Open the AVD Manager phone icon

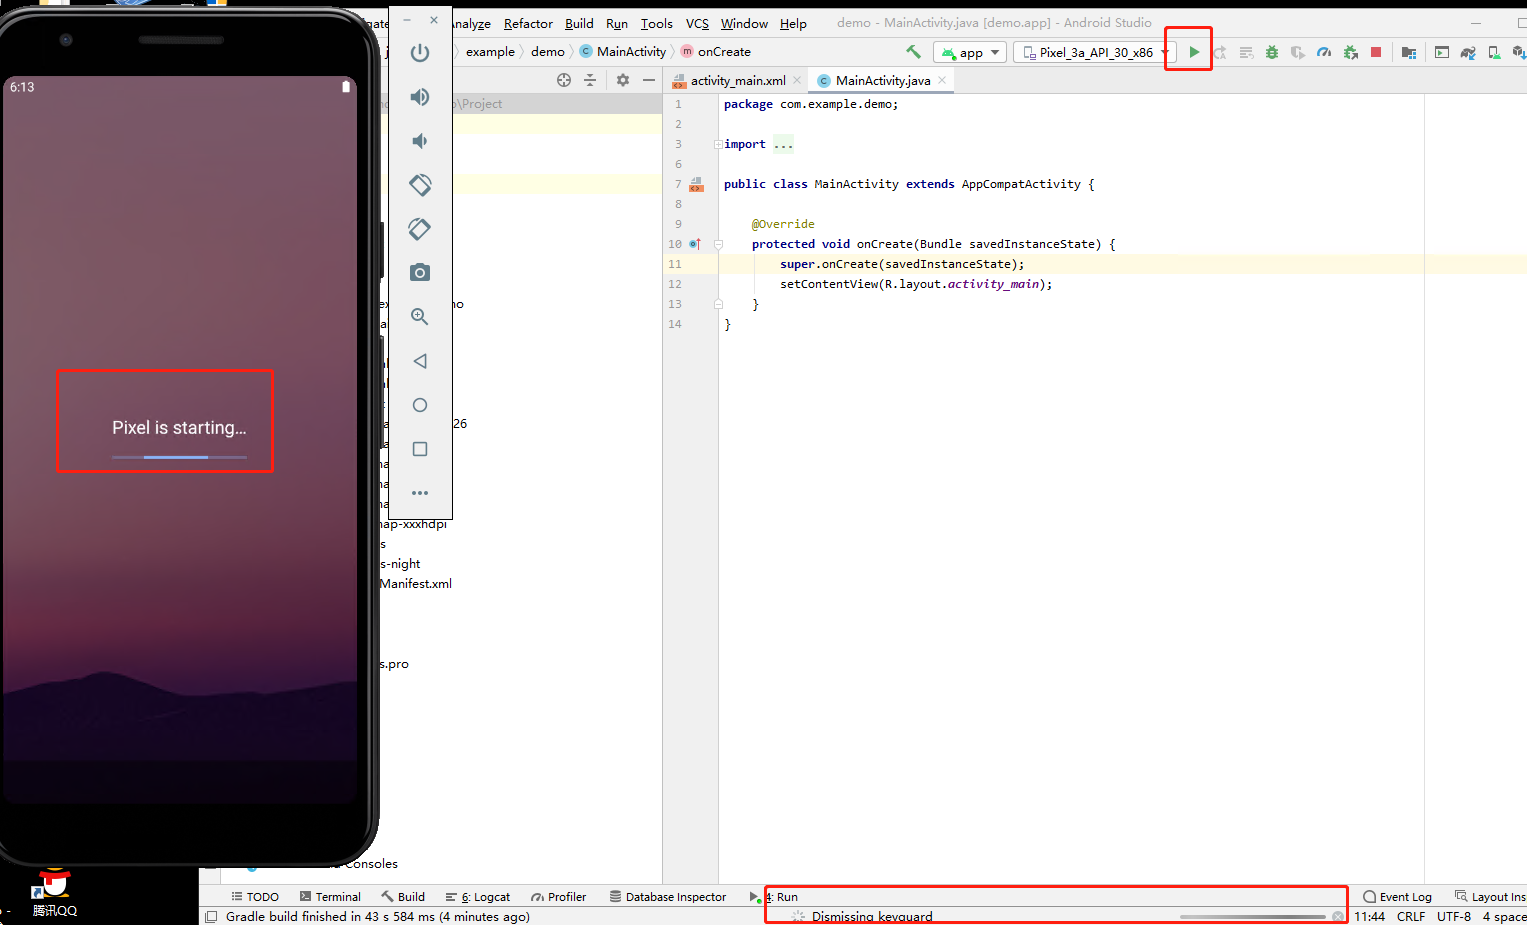click(x=1494, y=52)
